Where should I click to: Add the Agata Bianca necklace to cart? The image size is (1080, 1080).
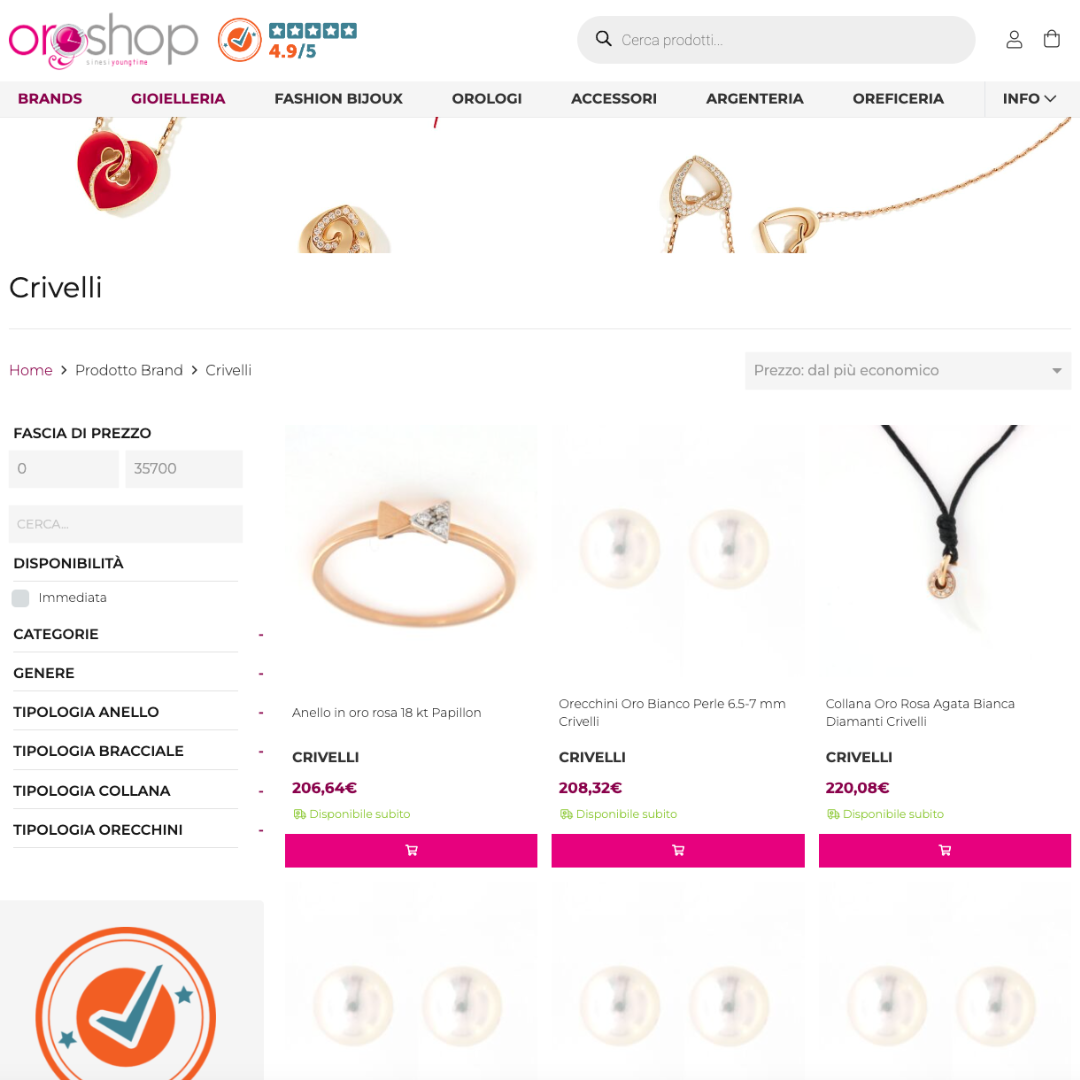pos(944,850)
